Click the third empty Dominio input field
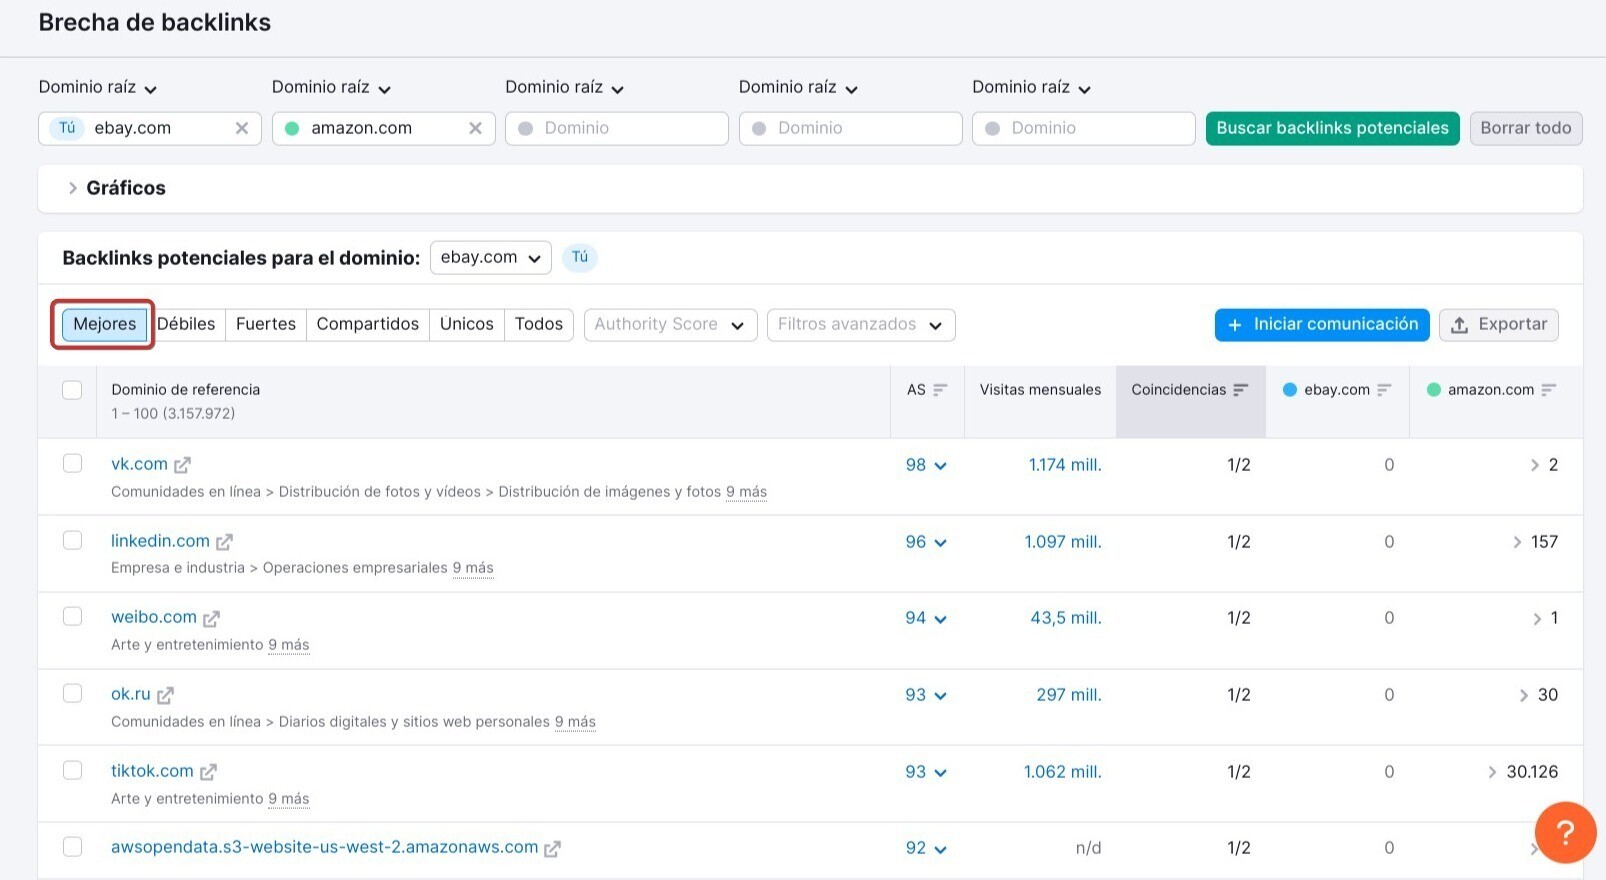Viewport: 1606px width, 880px height. pyautogui.click(x=617, y=128)
